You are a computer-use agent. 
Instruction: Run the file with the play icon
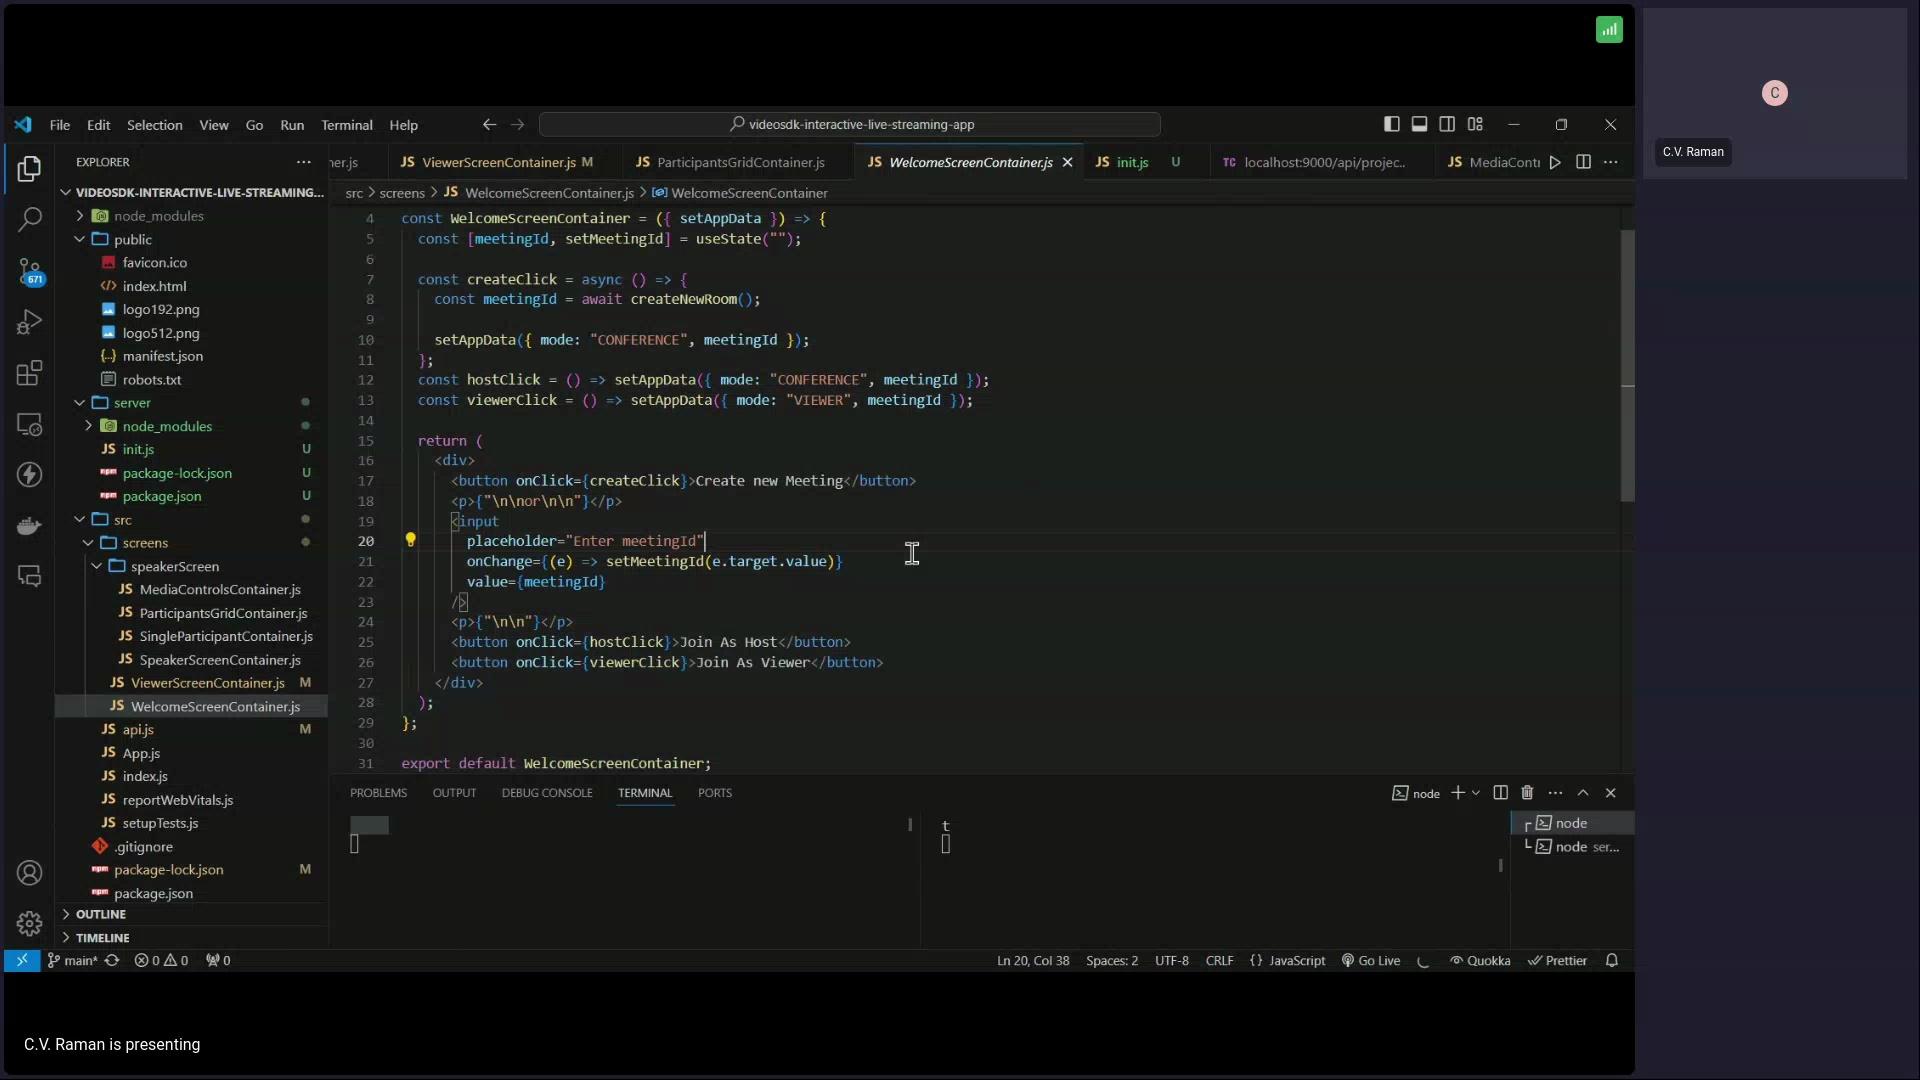pyautogui.click(x=1555, y=162)
